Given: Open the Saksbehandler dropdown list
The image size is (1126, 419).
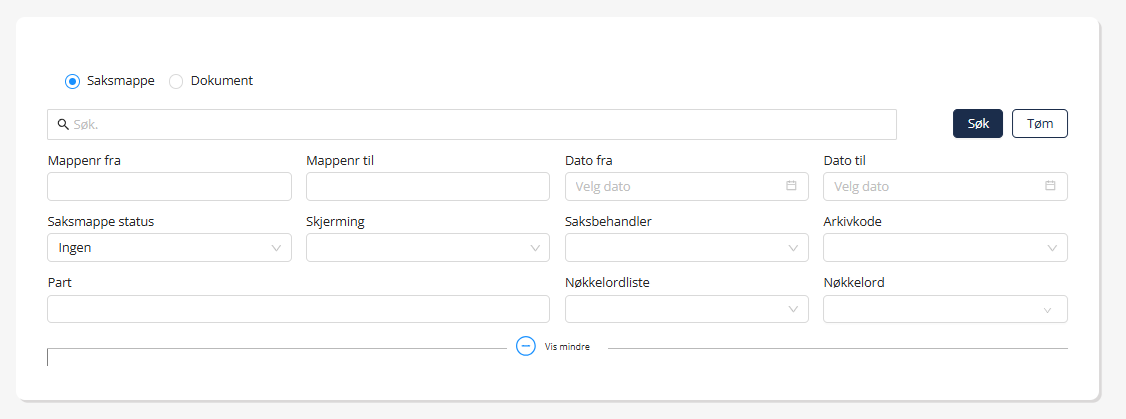Looking at the screenshot, I should [x=686, y=248].
